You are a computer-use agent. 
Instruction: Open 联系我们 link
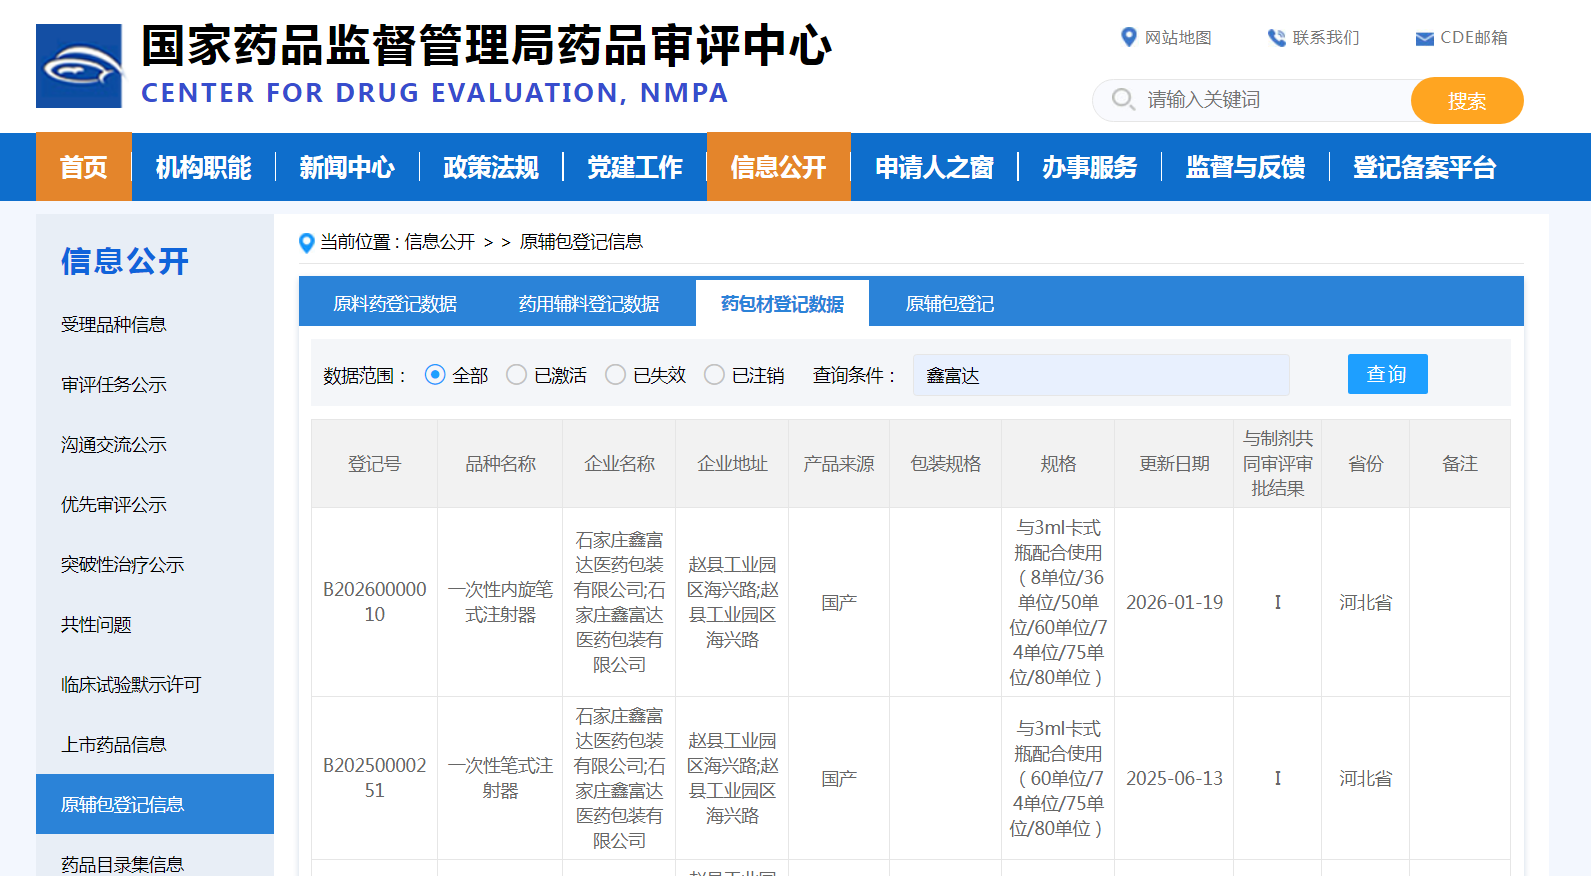click(1326, 38)
